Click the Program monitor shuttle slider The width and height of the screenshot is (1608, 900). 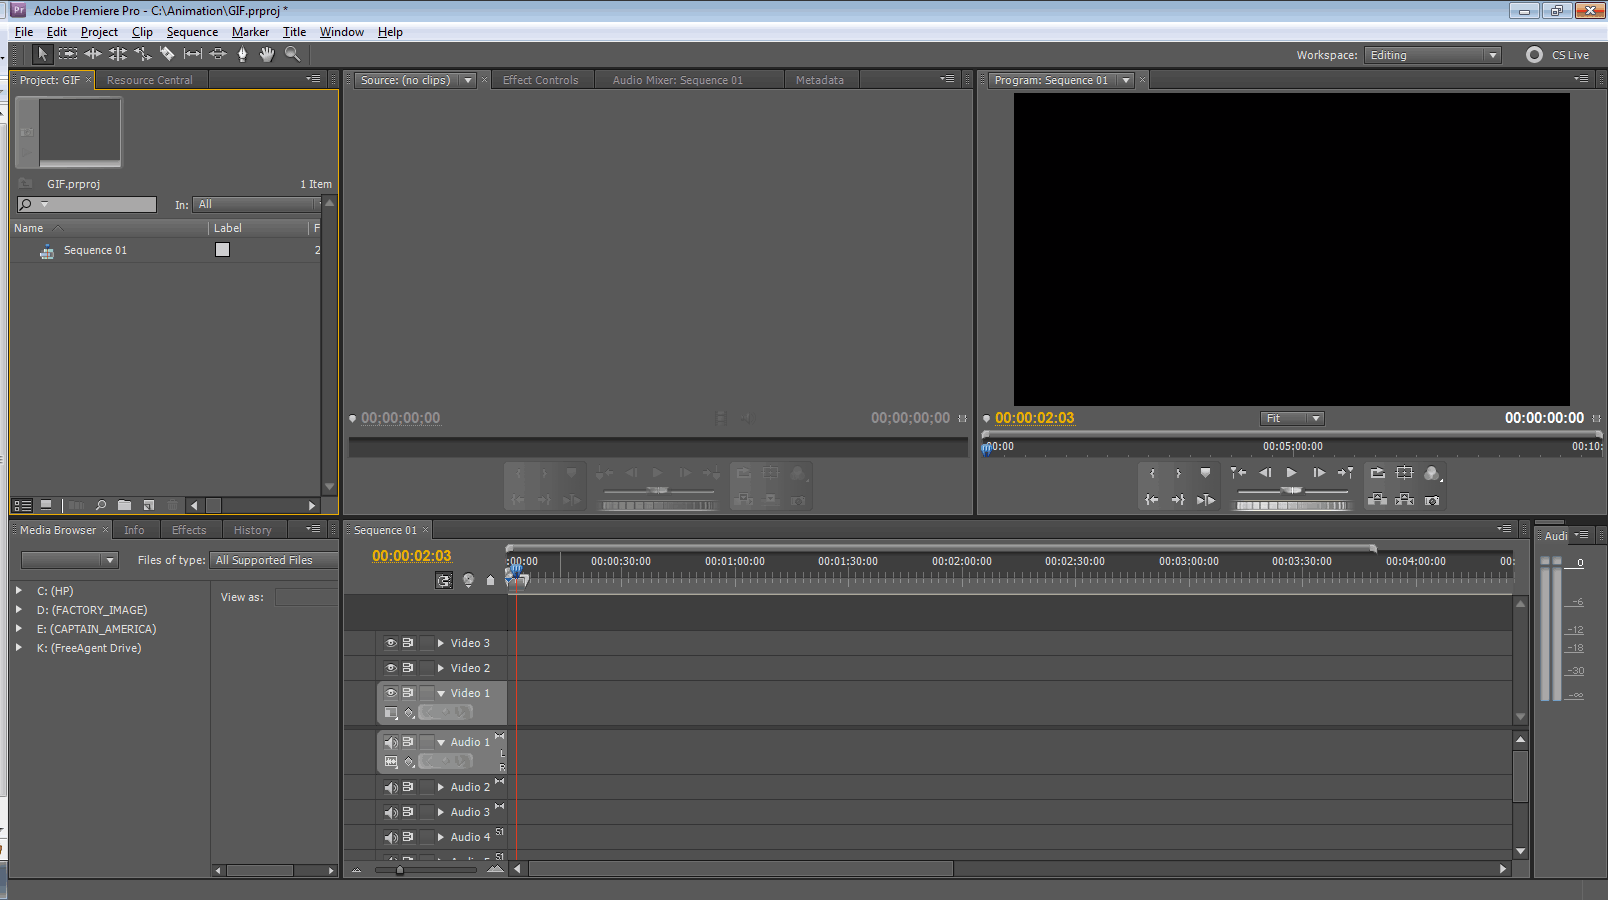1292,490
